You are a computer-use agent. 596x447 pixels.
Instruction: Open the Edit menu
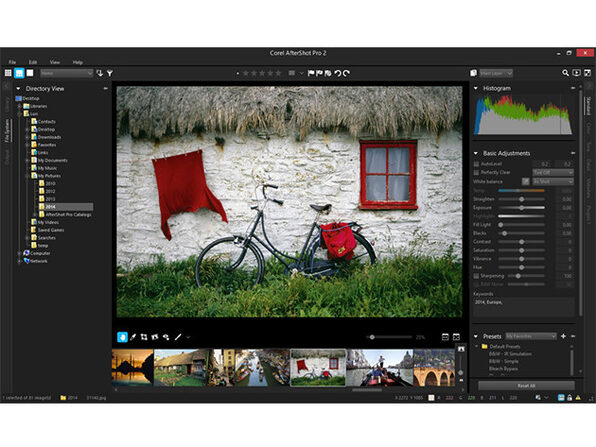pos(33,62)
